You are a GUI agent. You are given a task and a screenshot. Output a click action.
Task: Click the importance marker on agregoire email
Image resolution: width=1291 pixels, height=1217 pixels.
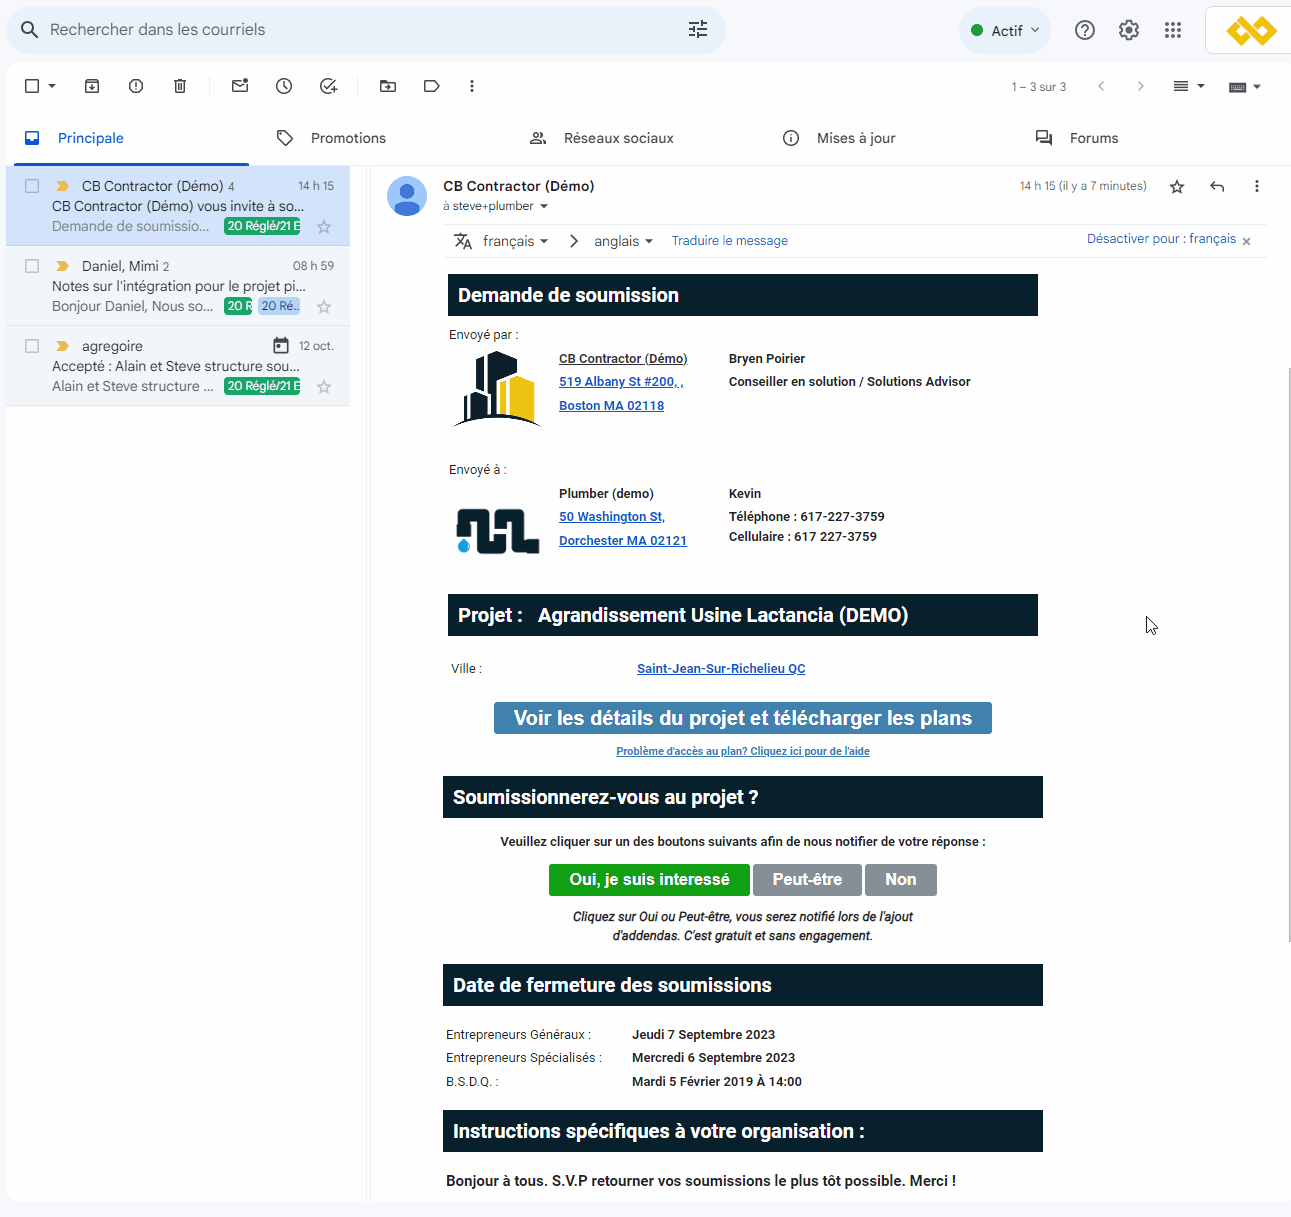coord(62,346)
